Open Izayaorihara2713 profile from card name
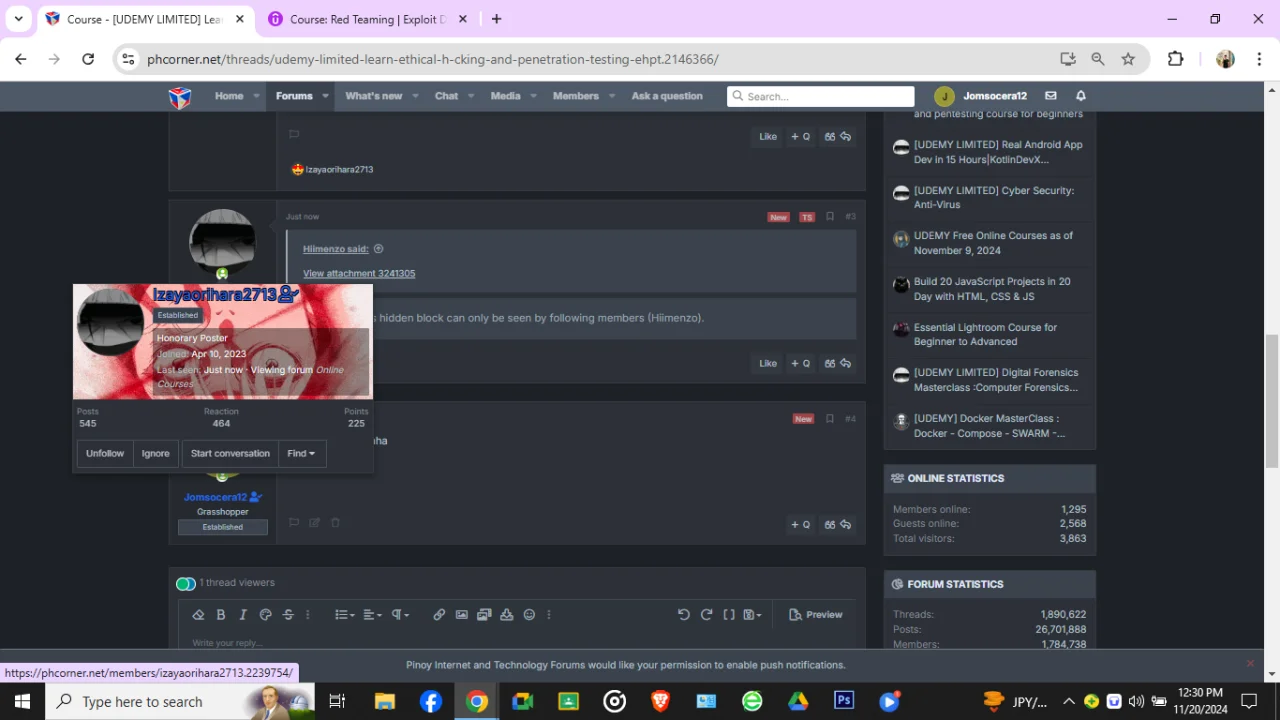1280x720 pixels. pos(214,295)
